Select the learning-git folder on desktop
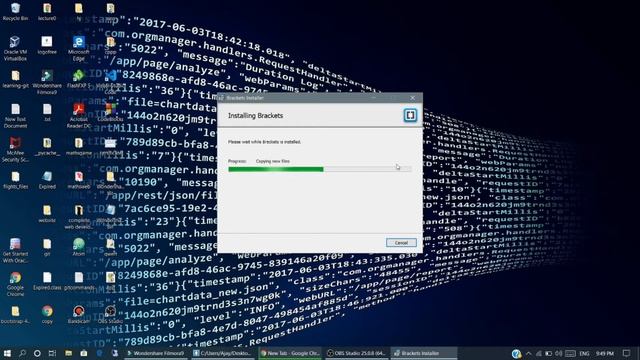 click(15, 79)
